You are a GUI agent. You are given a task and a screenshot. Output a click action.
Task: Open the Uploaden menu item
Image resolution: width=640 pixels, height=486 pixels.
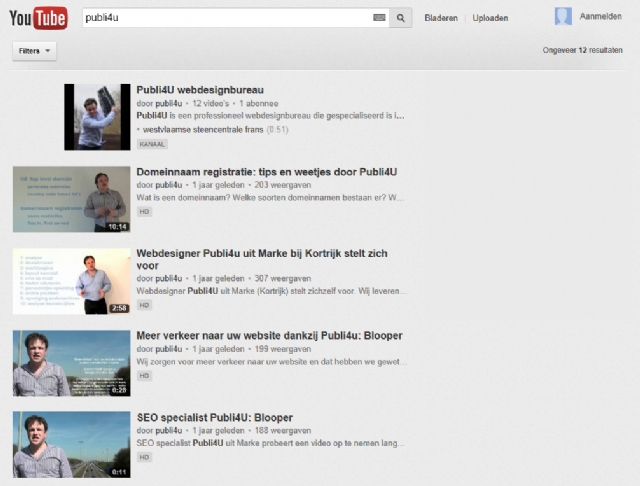click(x=490, y=18)
